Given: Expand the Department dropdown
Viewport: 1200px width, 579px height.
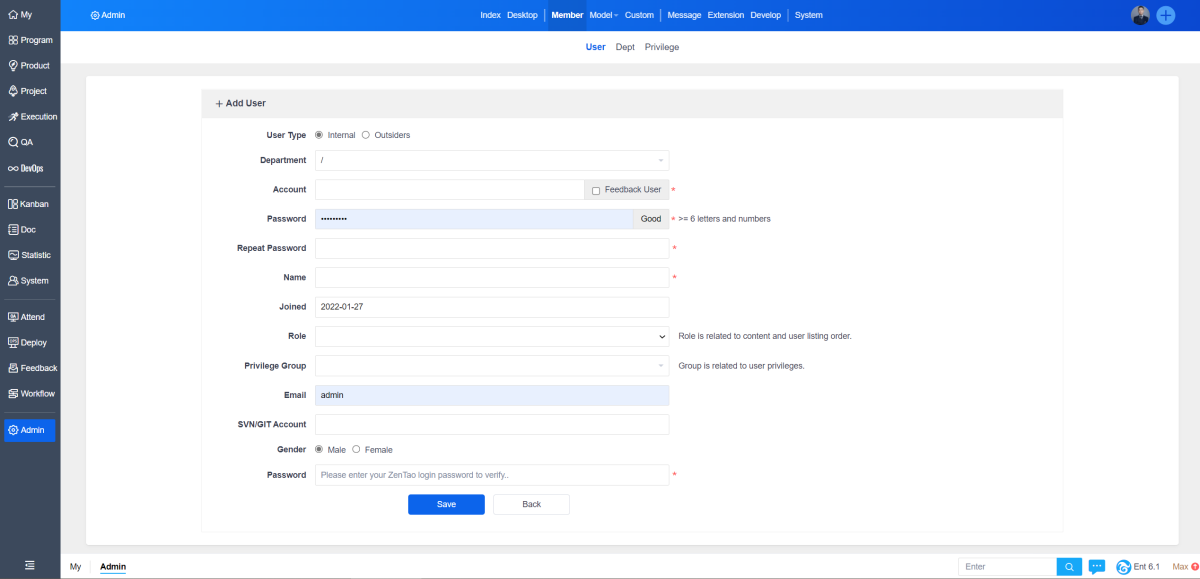Looking at the screenshot, I should [x=491, y=160].
